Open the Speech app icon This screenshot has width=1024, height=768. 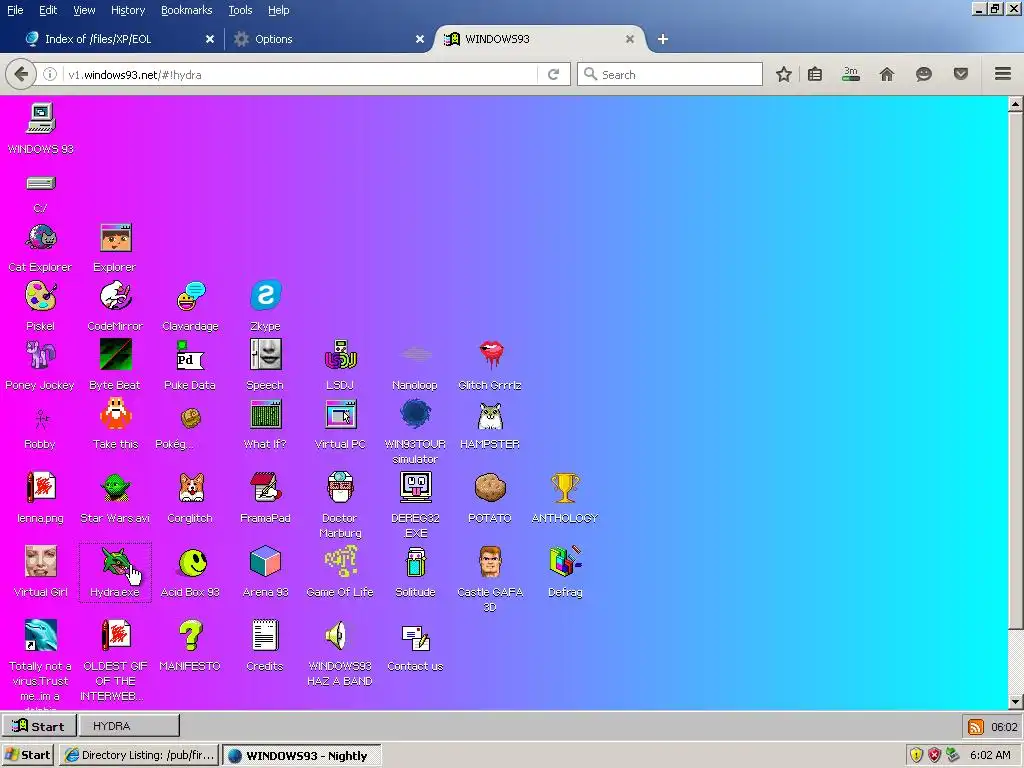[265, 355]
